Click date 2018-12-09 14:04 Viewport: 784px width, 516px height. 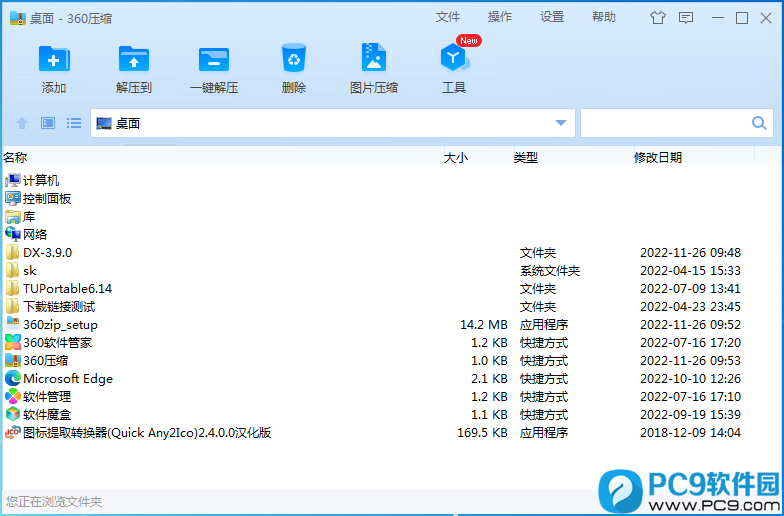tap(690, 432)
